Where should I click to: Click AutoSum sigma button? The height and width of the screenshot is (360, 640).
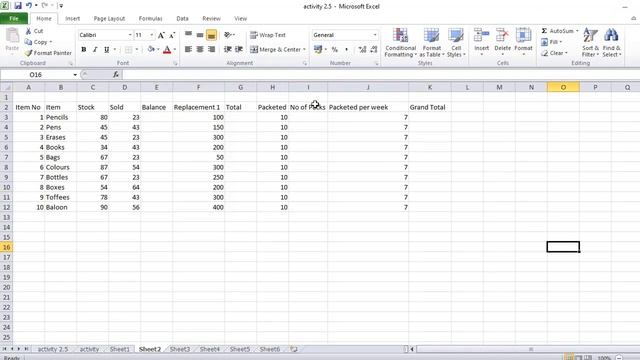(560, 31)
